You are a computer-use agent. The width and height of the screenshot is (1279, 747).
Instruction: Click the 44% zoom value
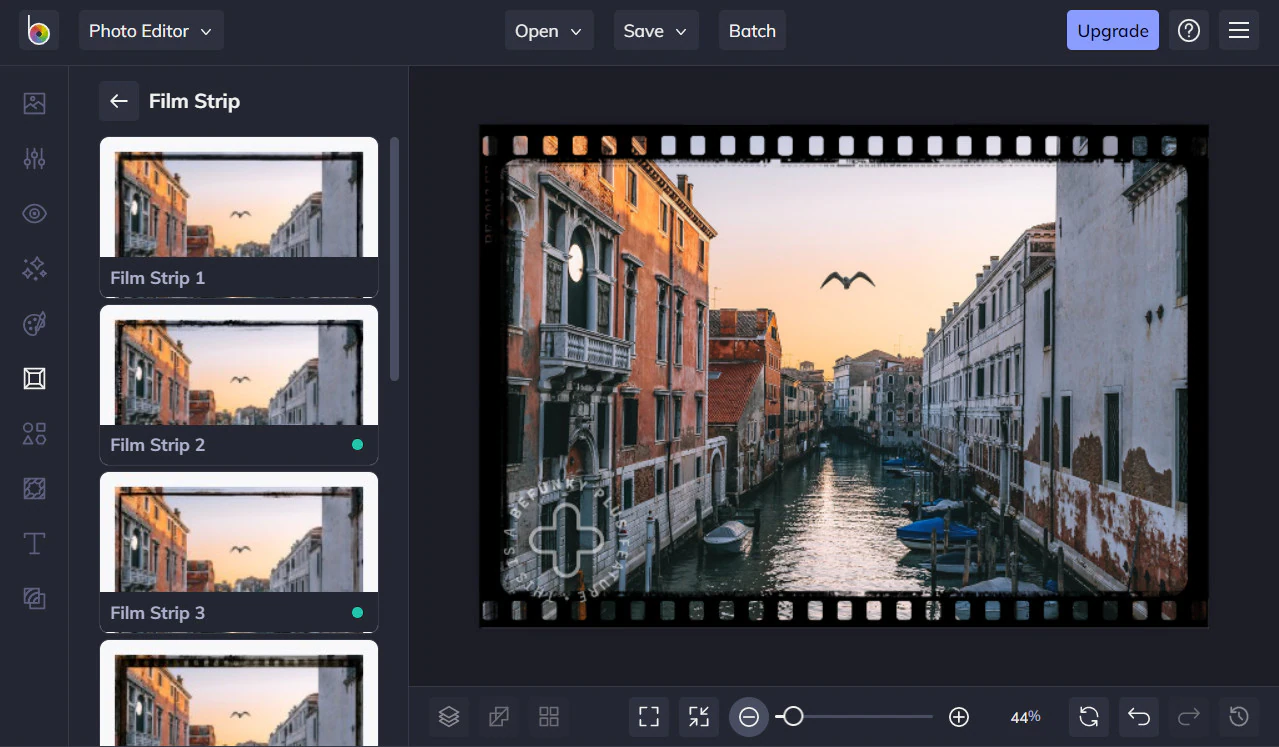[x=1025, y=716]
